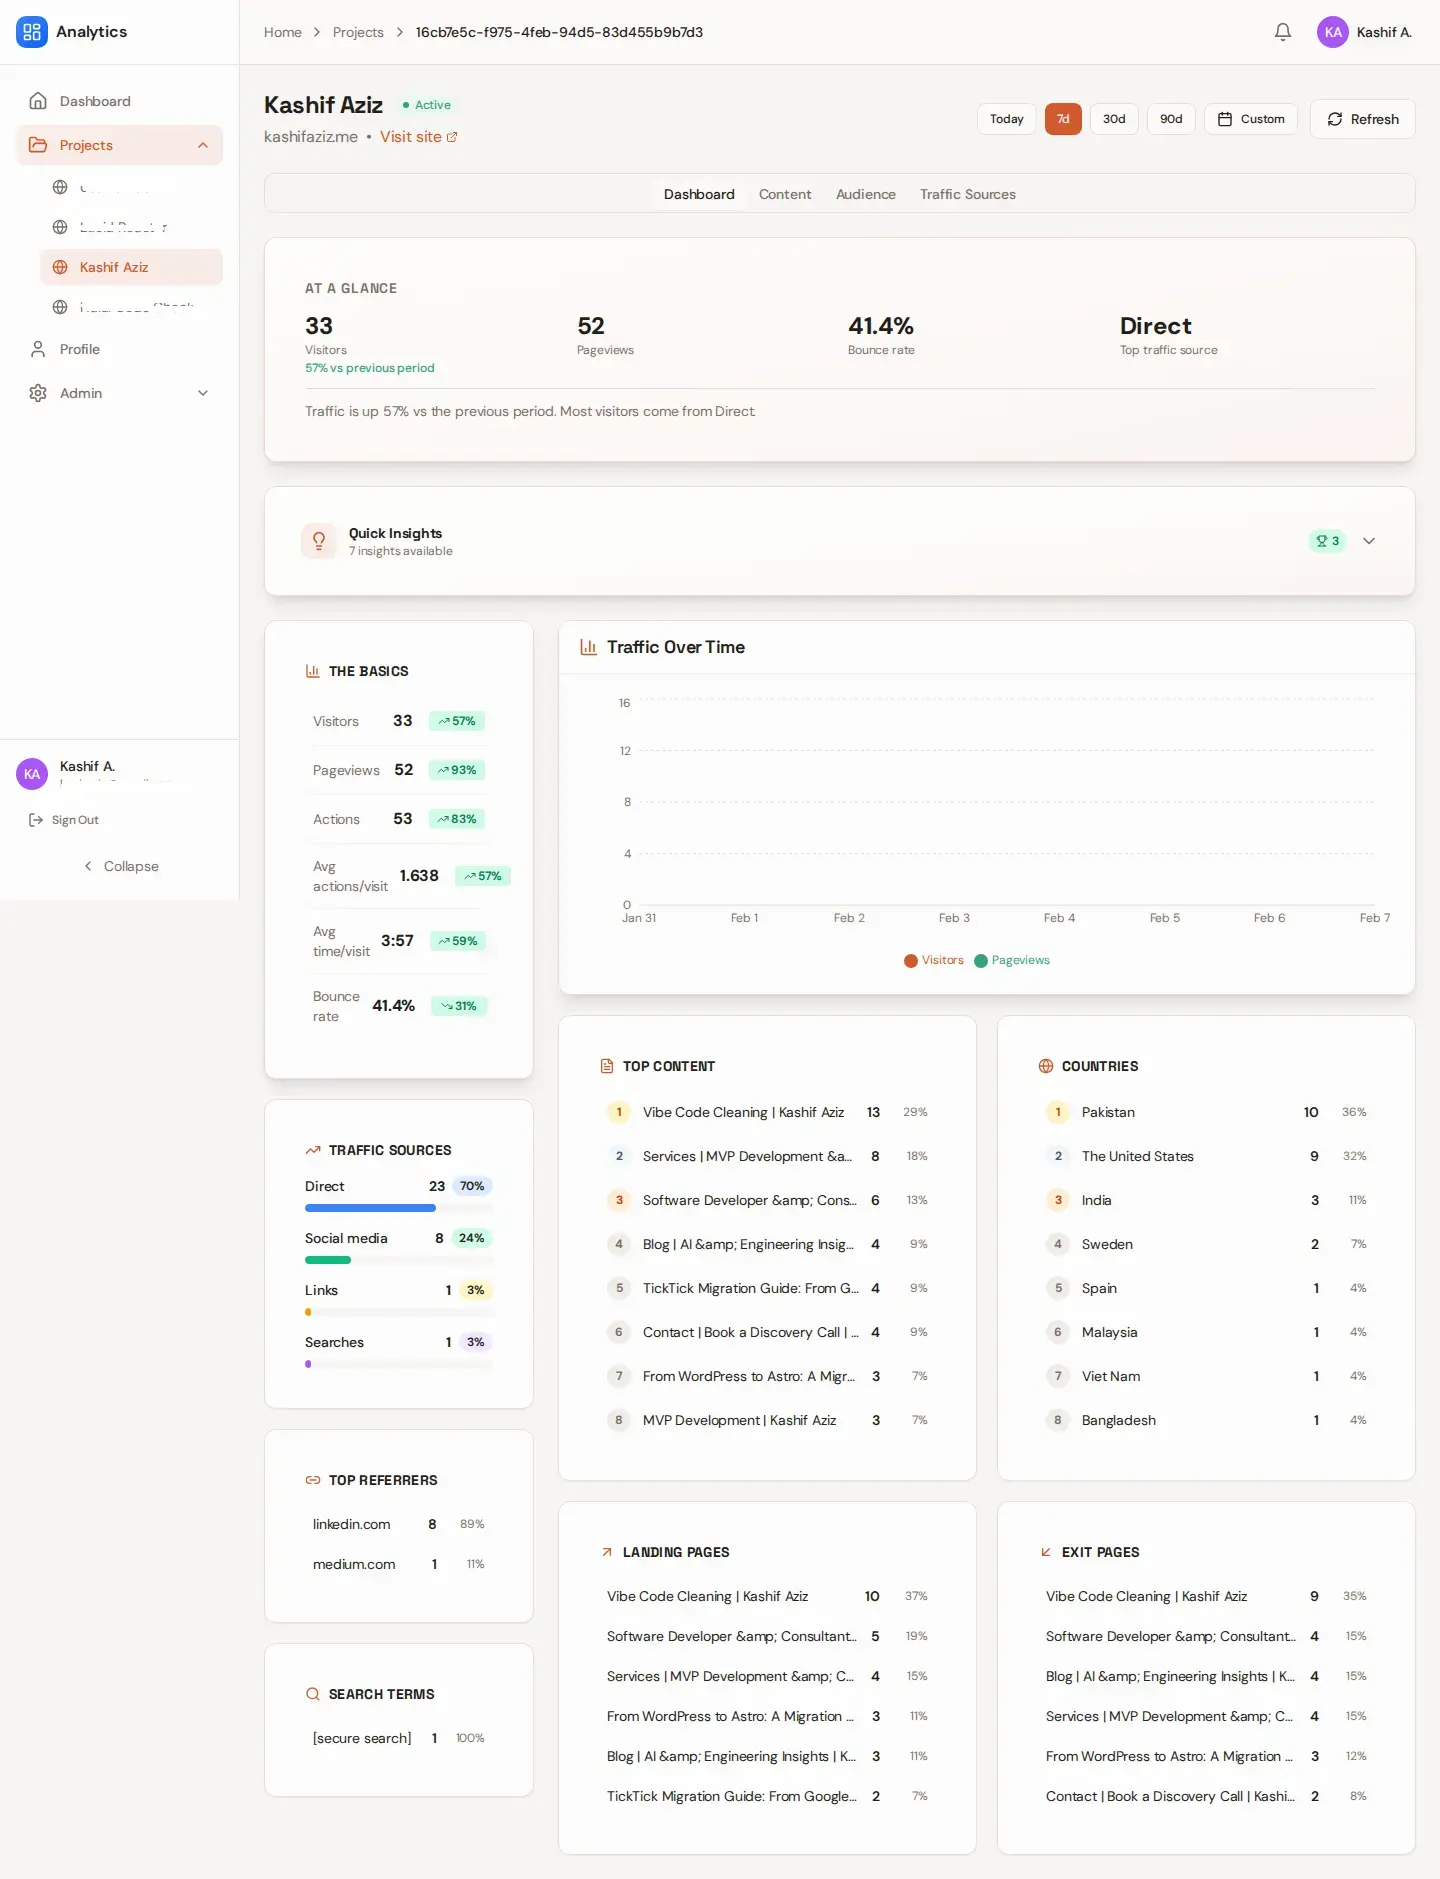
Task: Select the 7d time range
Action: coord(1063,119)
